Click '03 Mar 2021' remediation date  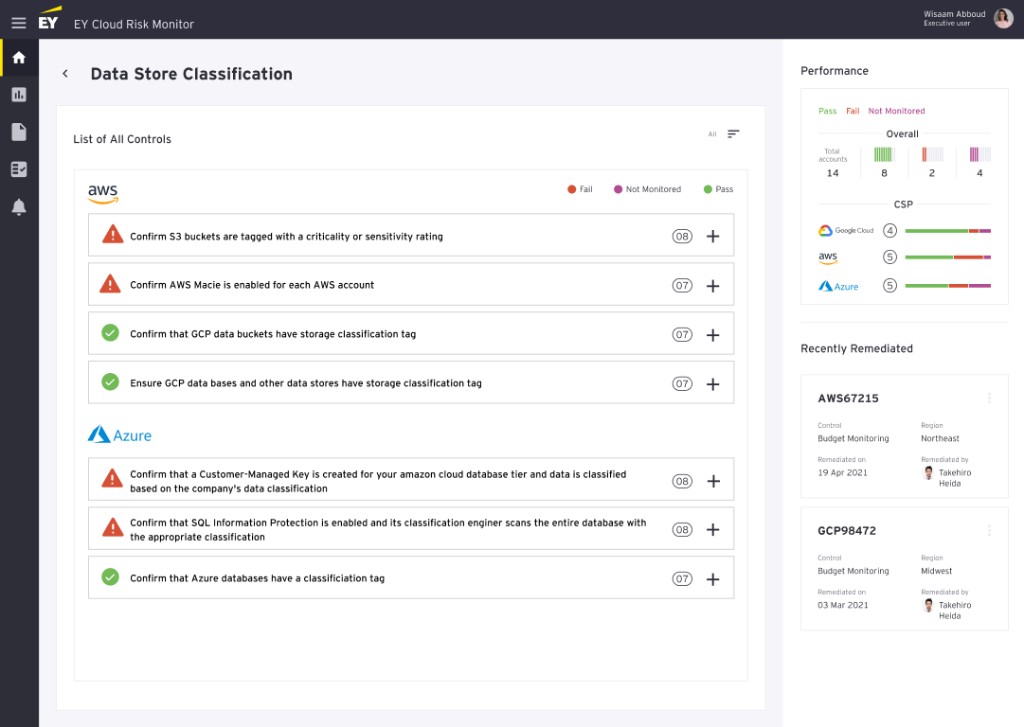tap(843, 606)
